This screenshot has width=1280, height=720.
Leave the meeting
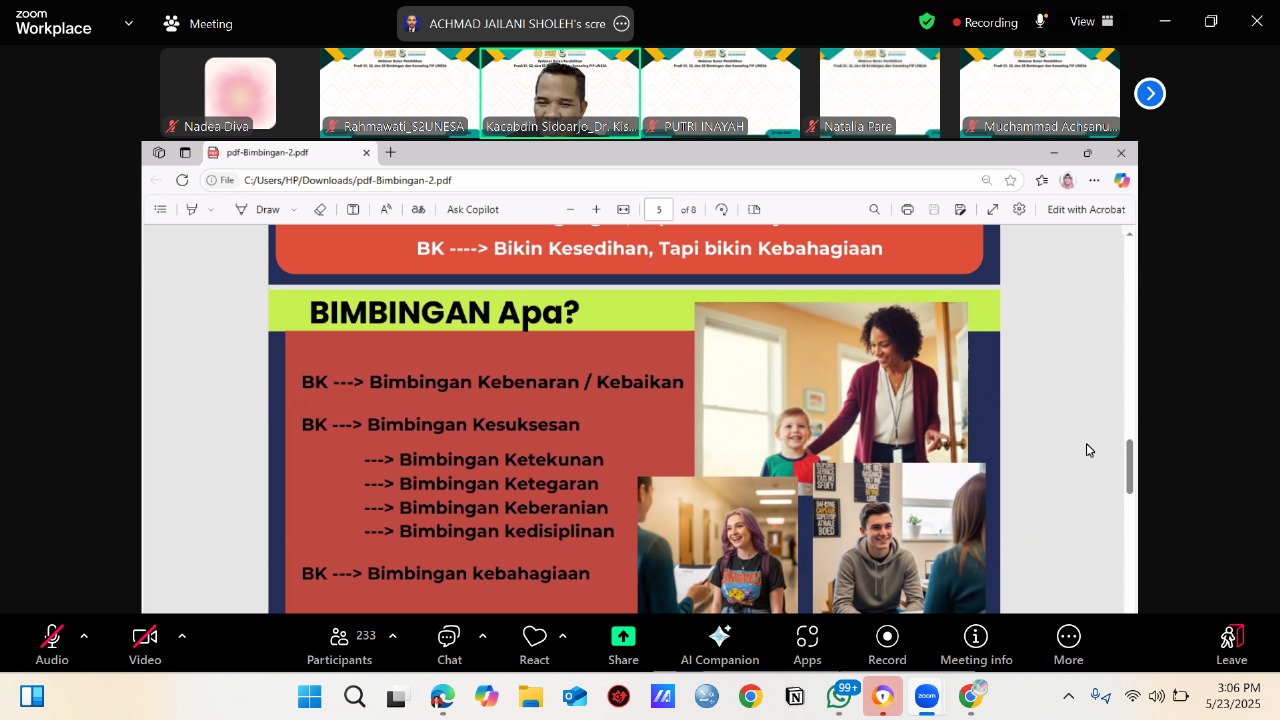[1231, 645]
